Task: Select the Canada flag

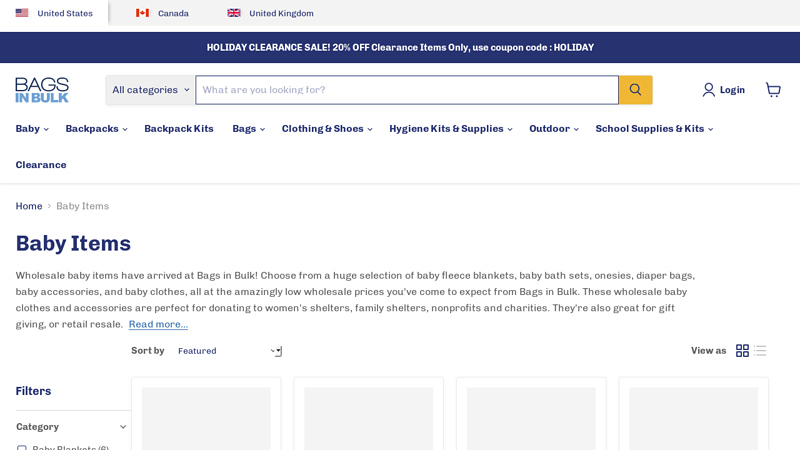Action: 142,13
